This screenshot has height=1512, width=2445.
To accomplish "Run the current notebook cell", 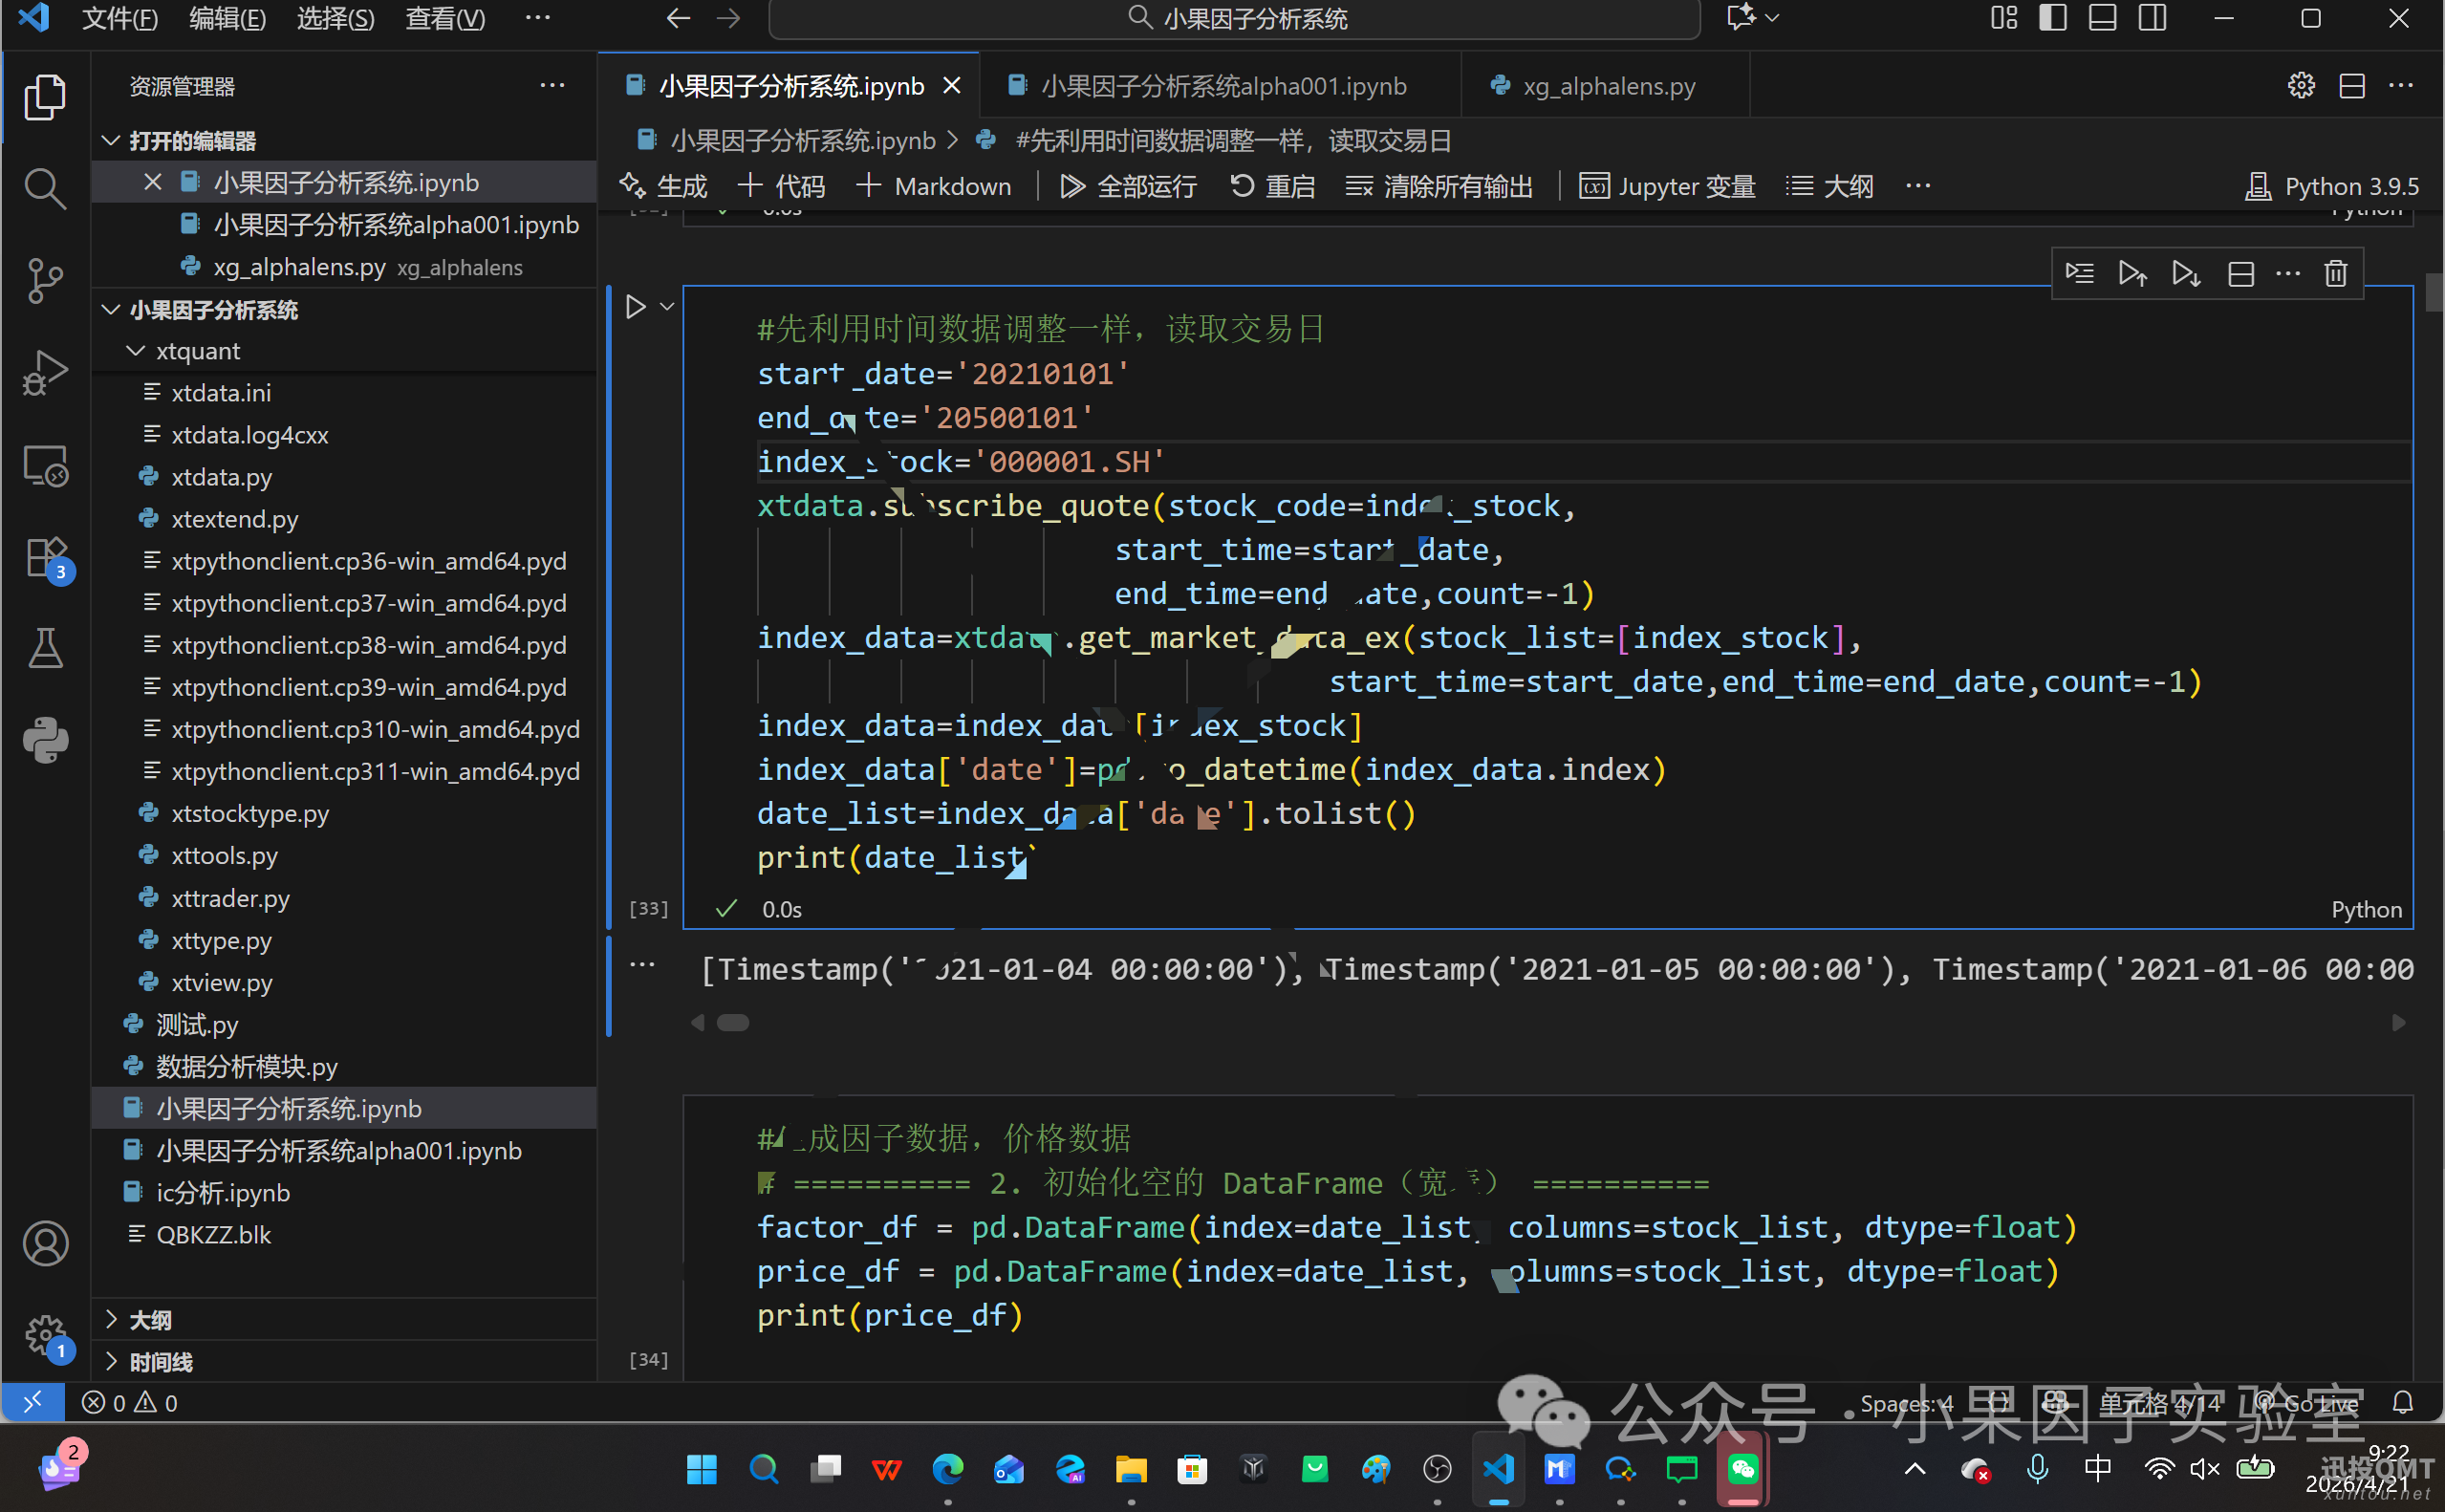I will pos(635,306).
